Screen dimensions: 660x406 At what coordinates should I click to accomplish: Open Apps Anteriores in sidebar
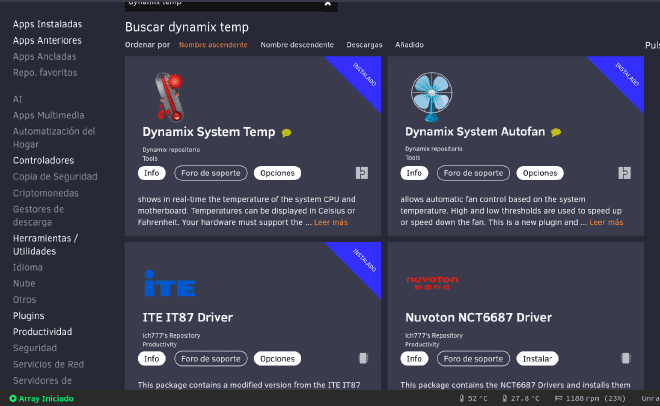click(47, 40)
